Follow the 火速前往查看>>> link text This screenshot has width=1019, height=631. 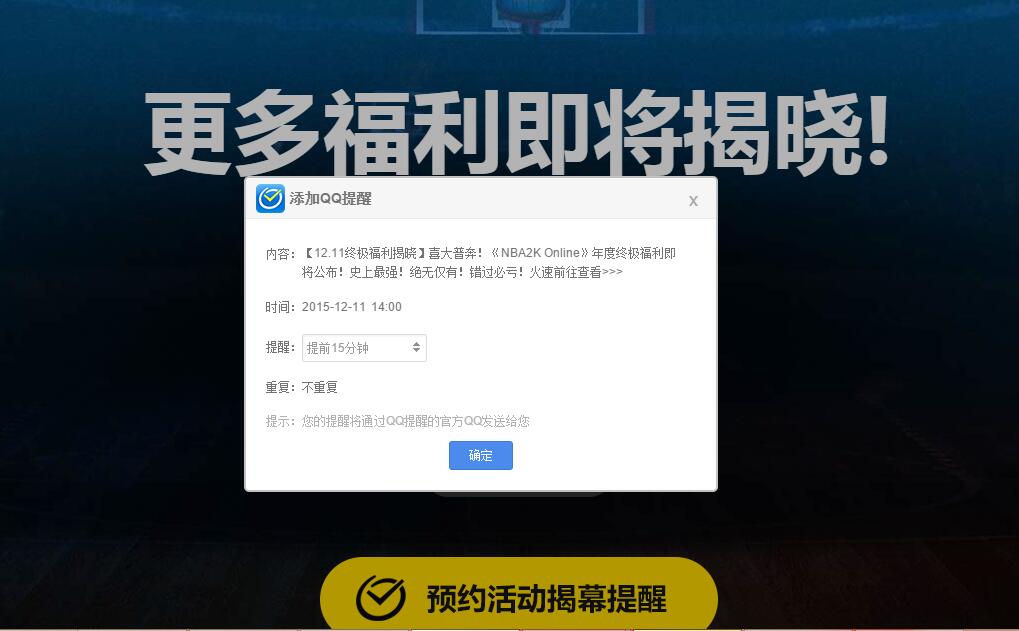576,272
